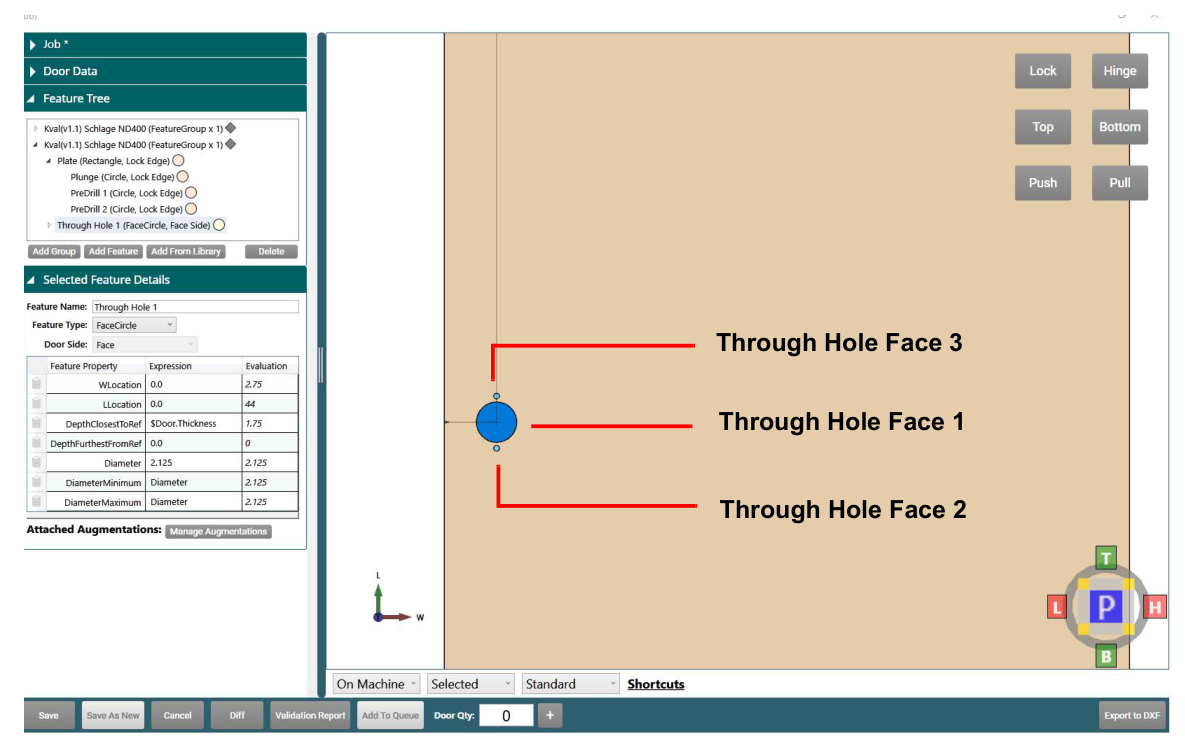
Task: Switch to the Pull view
Action: point(1120,183)
